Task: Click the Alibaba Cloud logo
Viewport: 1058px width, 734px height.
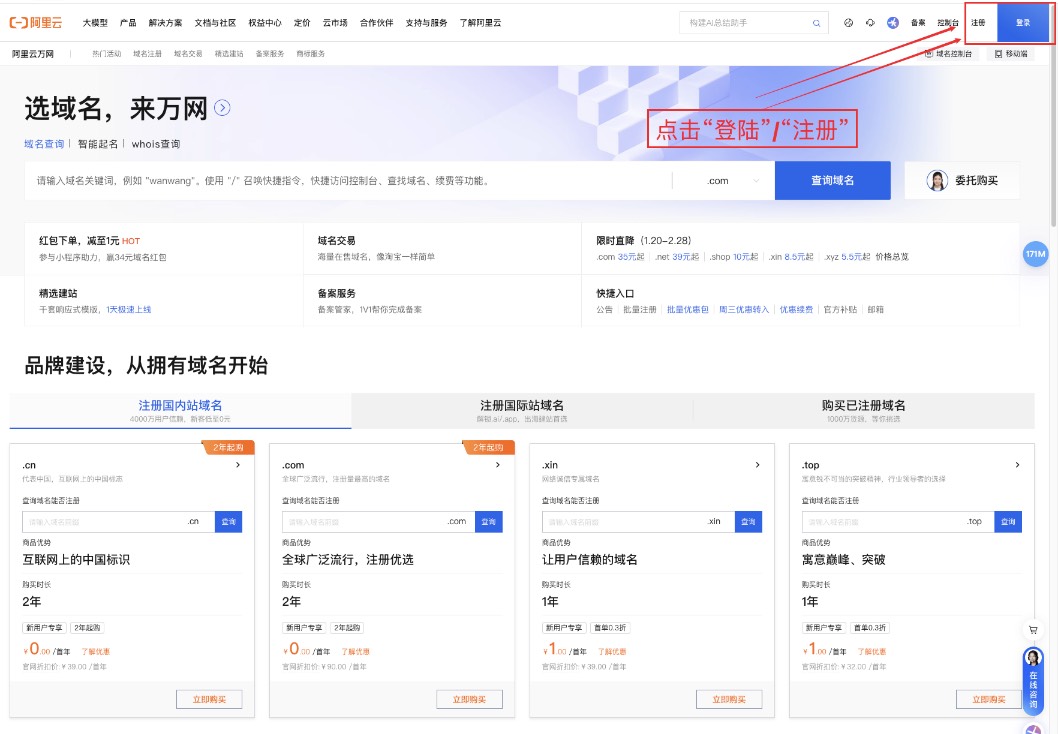Action: click(36, 22)
